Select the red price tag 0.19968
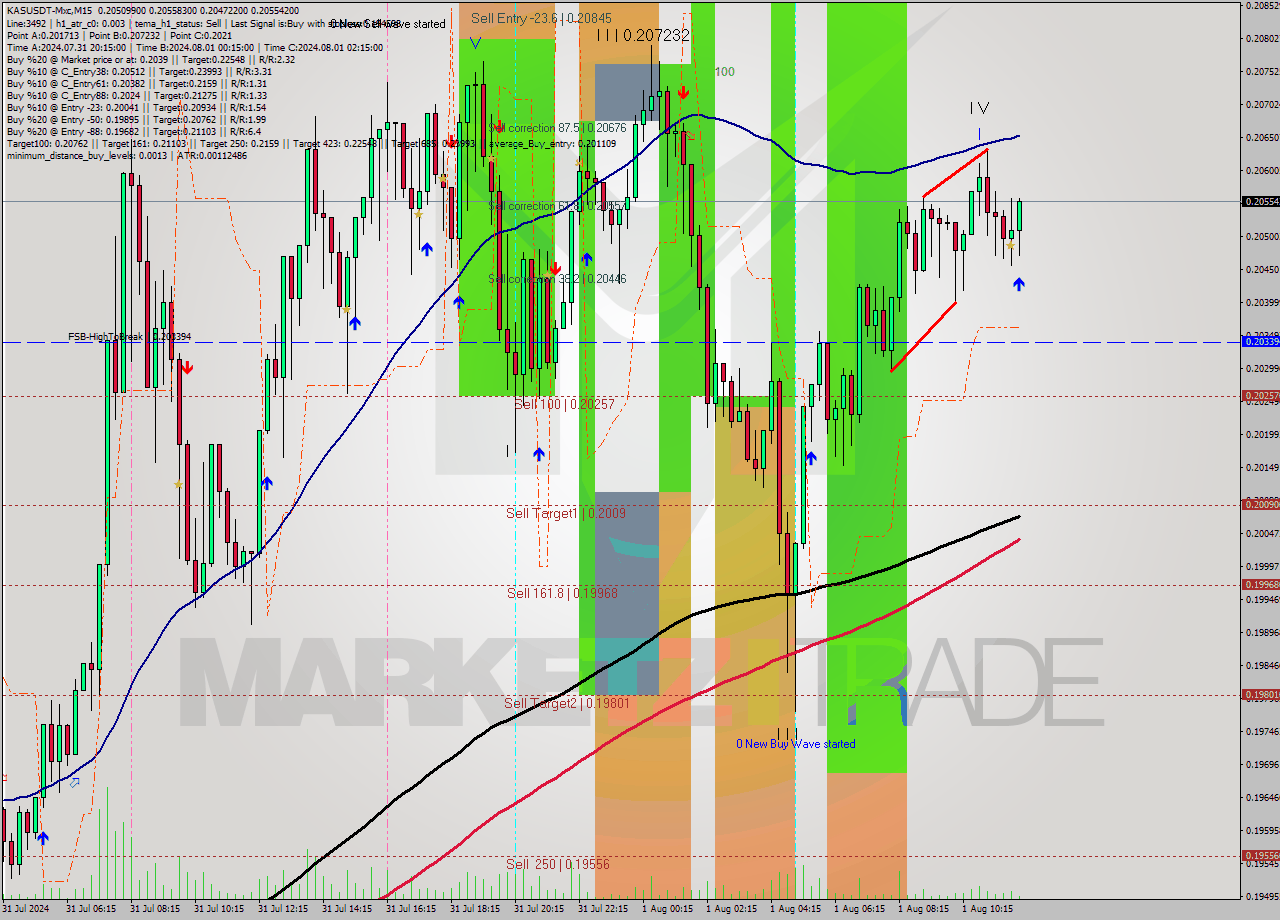 pos(1259,585)
